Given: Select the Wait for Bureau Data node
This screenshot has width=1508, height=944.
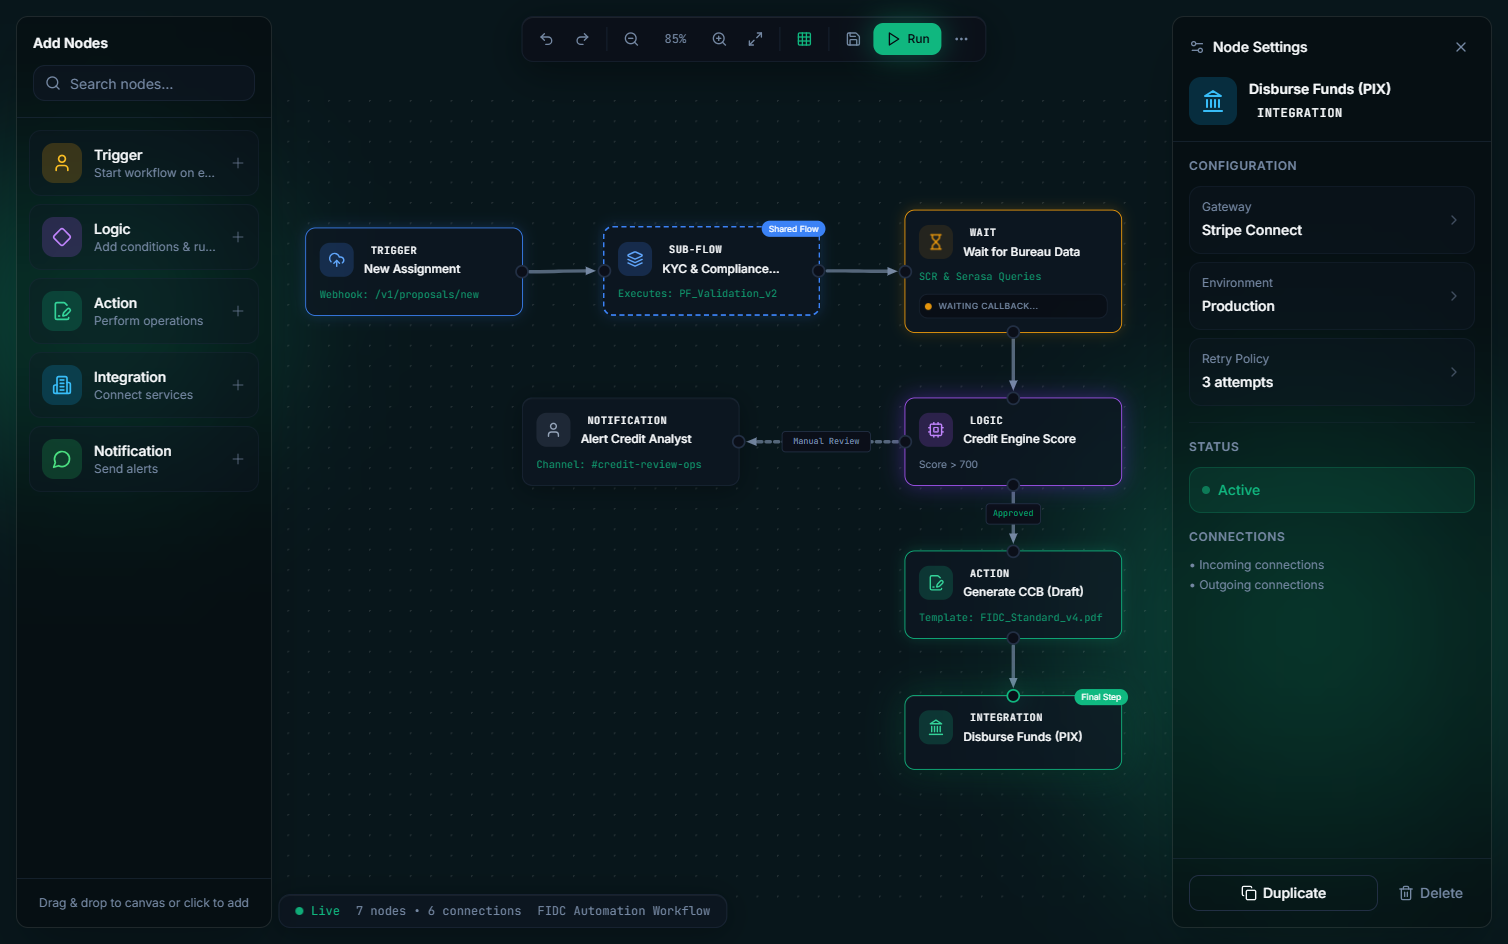Looking at the screenshot, I should pos(1013,271).
